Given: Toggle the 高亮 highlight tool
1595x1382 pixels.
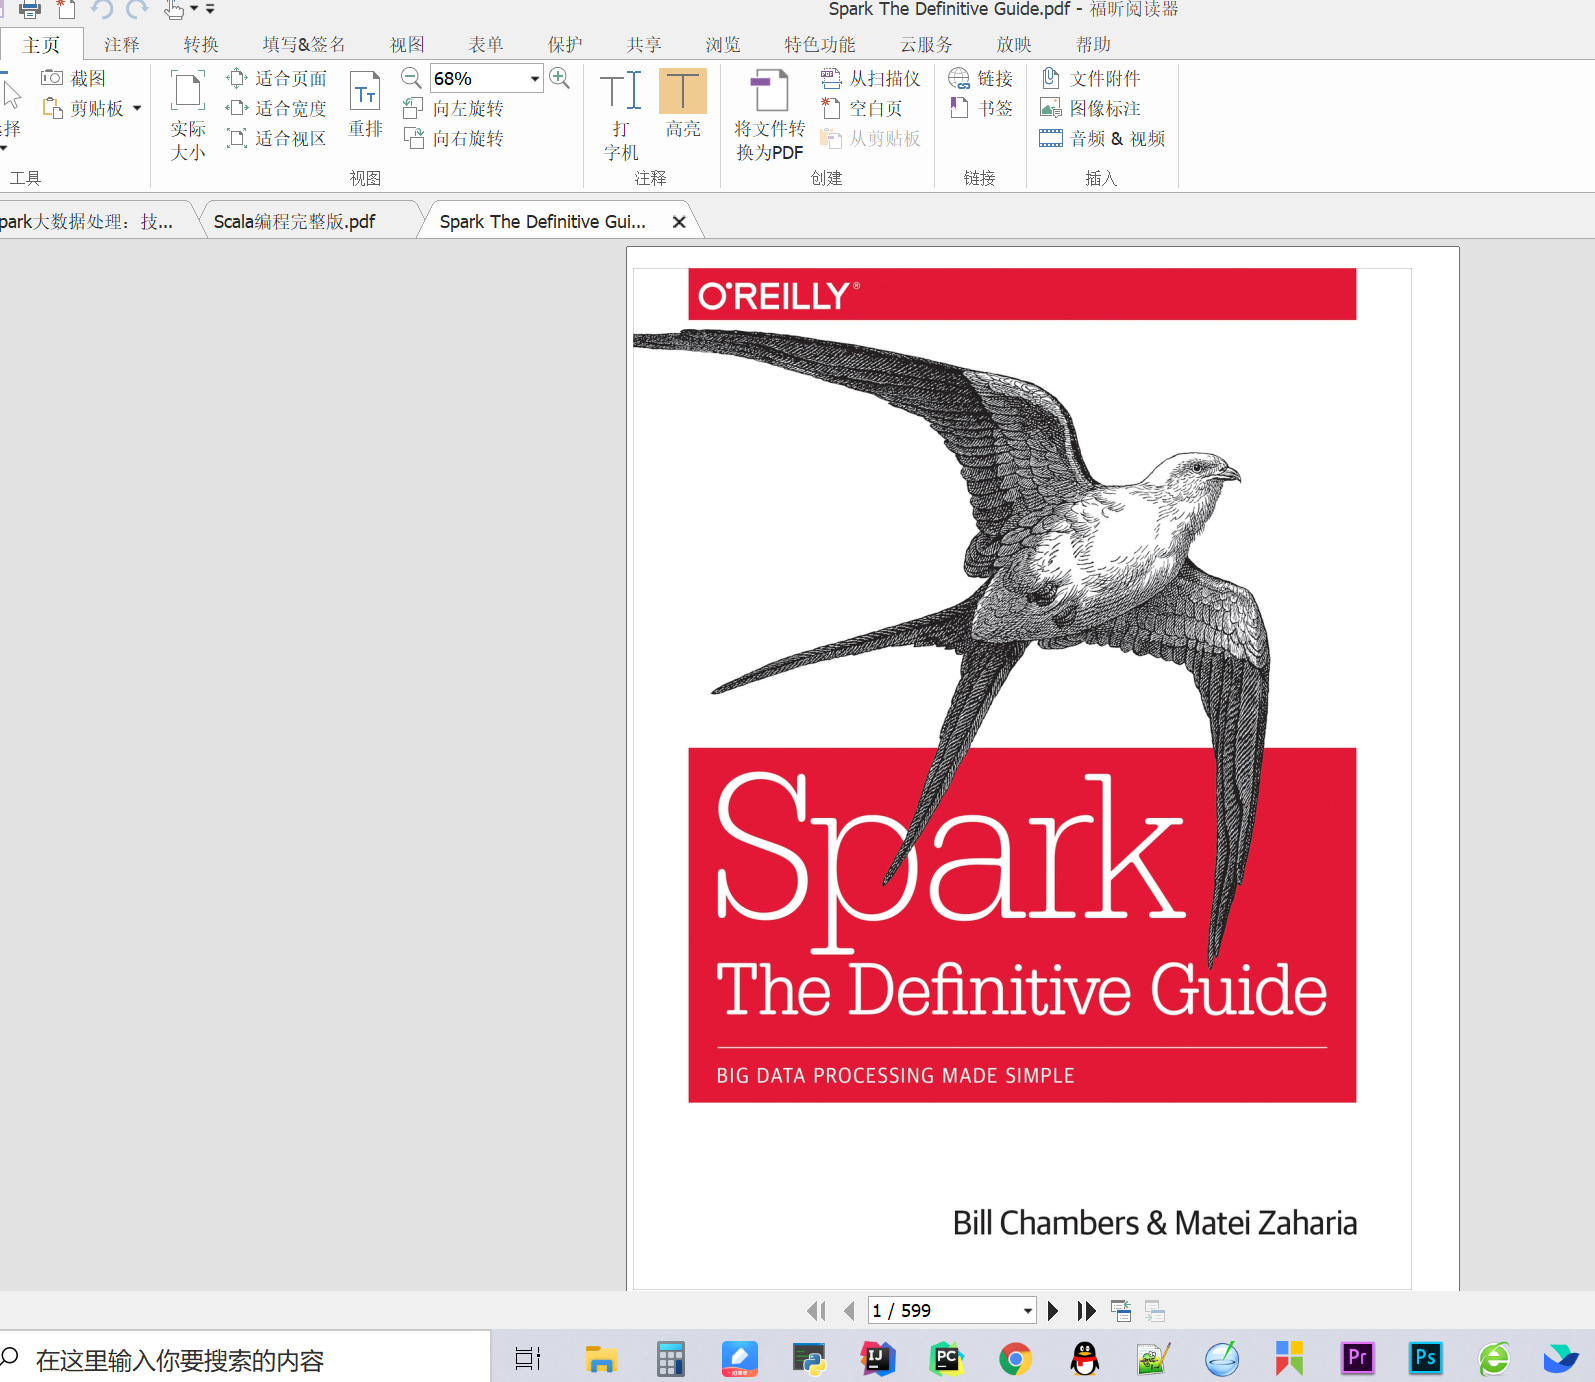Looking at the screenshot, I should (x=683, y=104).
